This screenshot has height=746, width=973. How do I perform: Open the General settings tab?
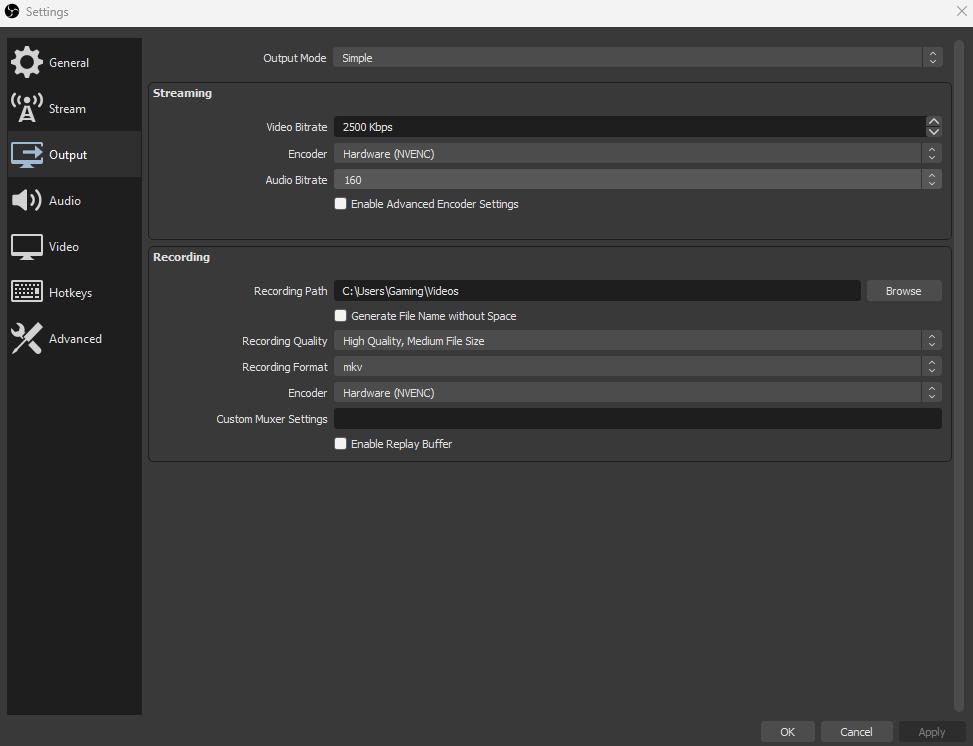click(74, 62)
